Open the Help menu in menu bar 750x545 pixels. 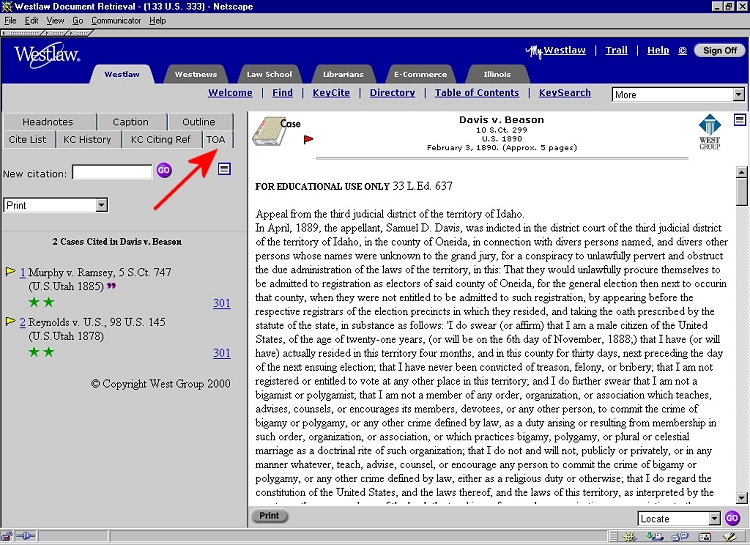click(x=157, y=21)
